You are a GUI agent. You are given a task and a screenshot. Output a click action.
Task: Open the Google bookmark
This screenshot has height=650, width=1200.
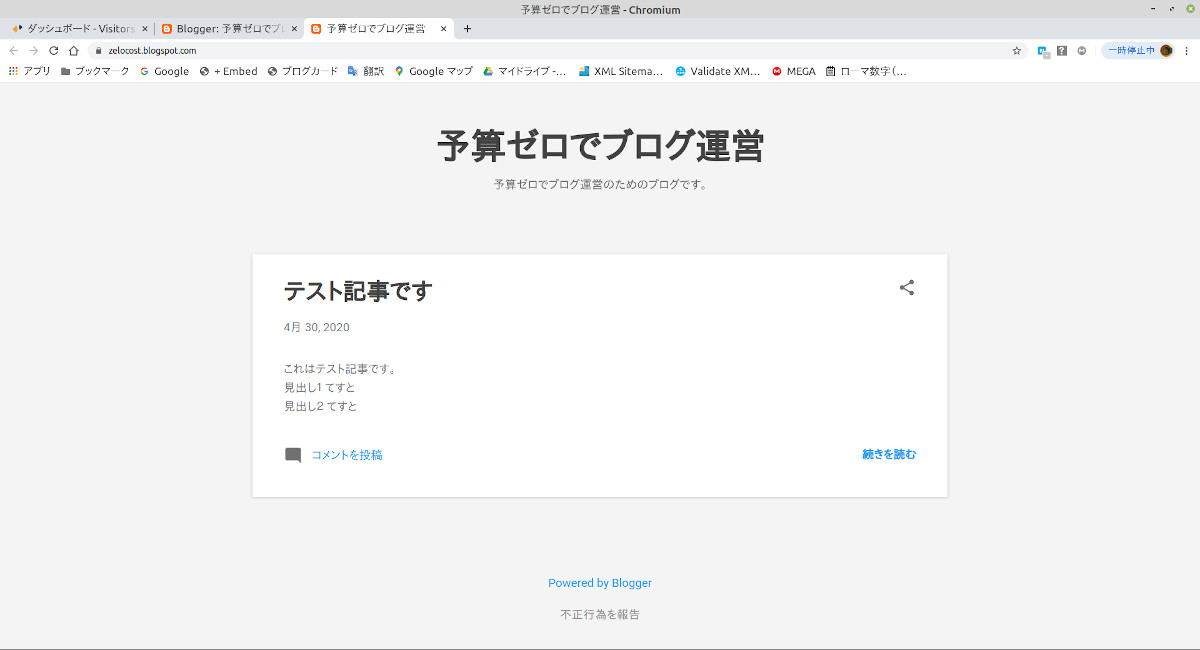pyautogui.click(x=164, y=71)
